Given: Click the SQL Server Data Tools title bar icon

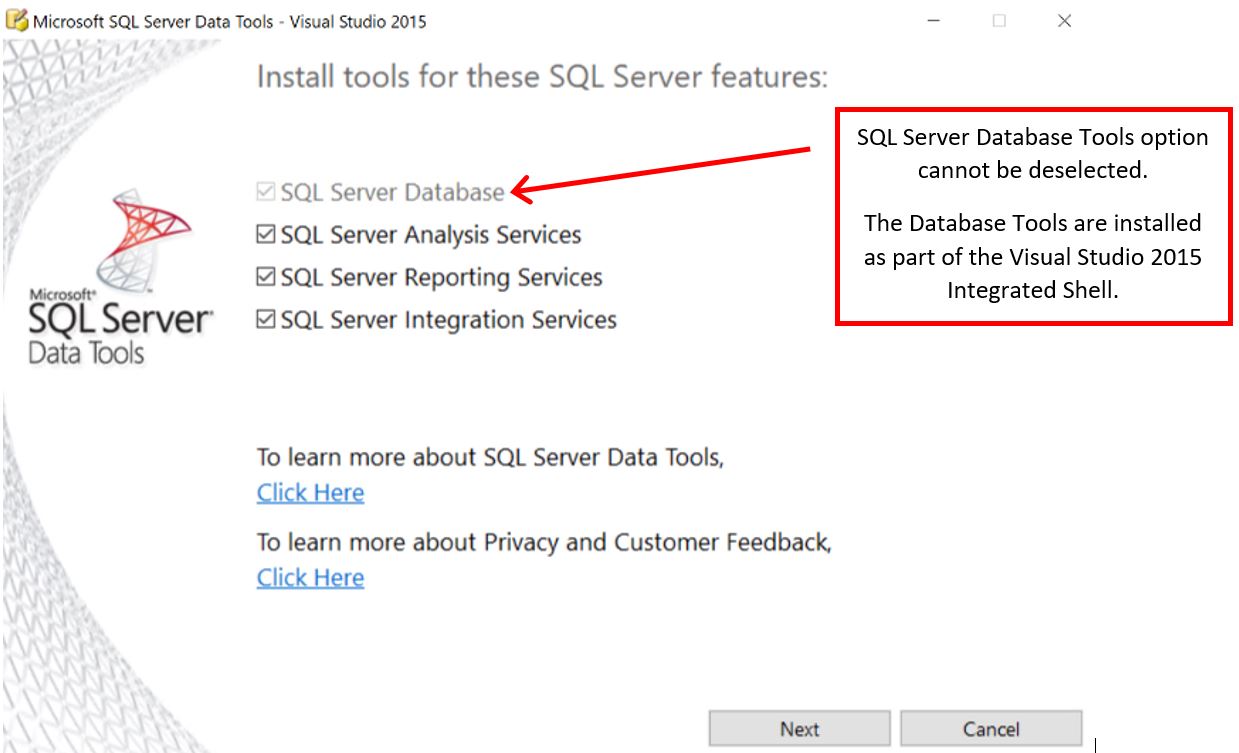Looking at the screenshot, I should 17,21.
